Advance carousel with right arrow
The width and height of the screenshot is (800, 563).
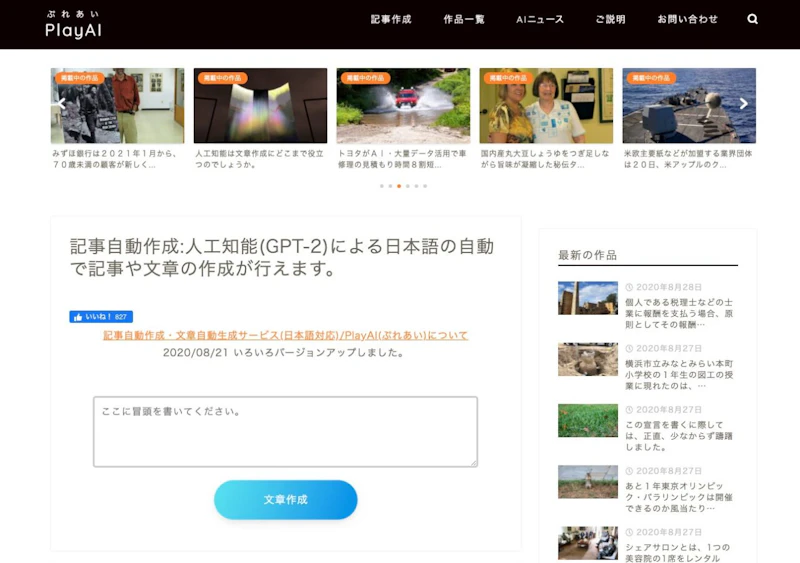(743, 104)
